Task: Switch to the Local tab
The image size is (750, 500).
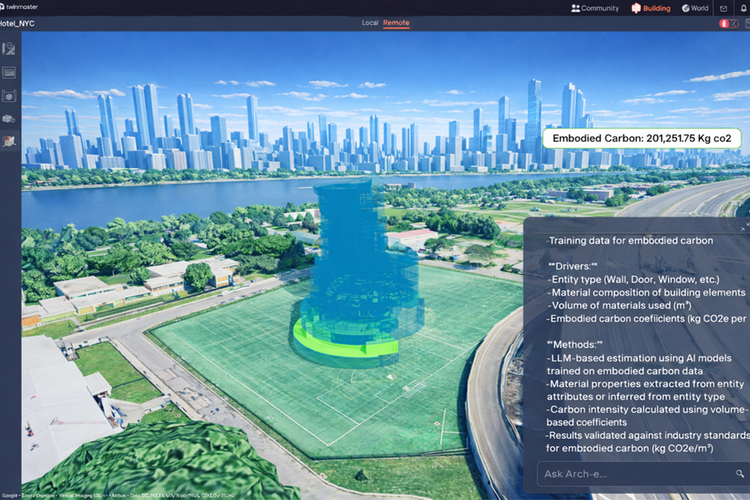Action: pyautogui.click(x=370, y=22)
